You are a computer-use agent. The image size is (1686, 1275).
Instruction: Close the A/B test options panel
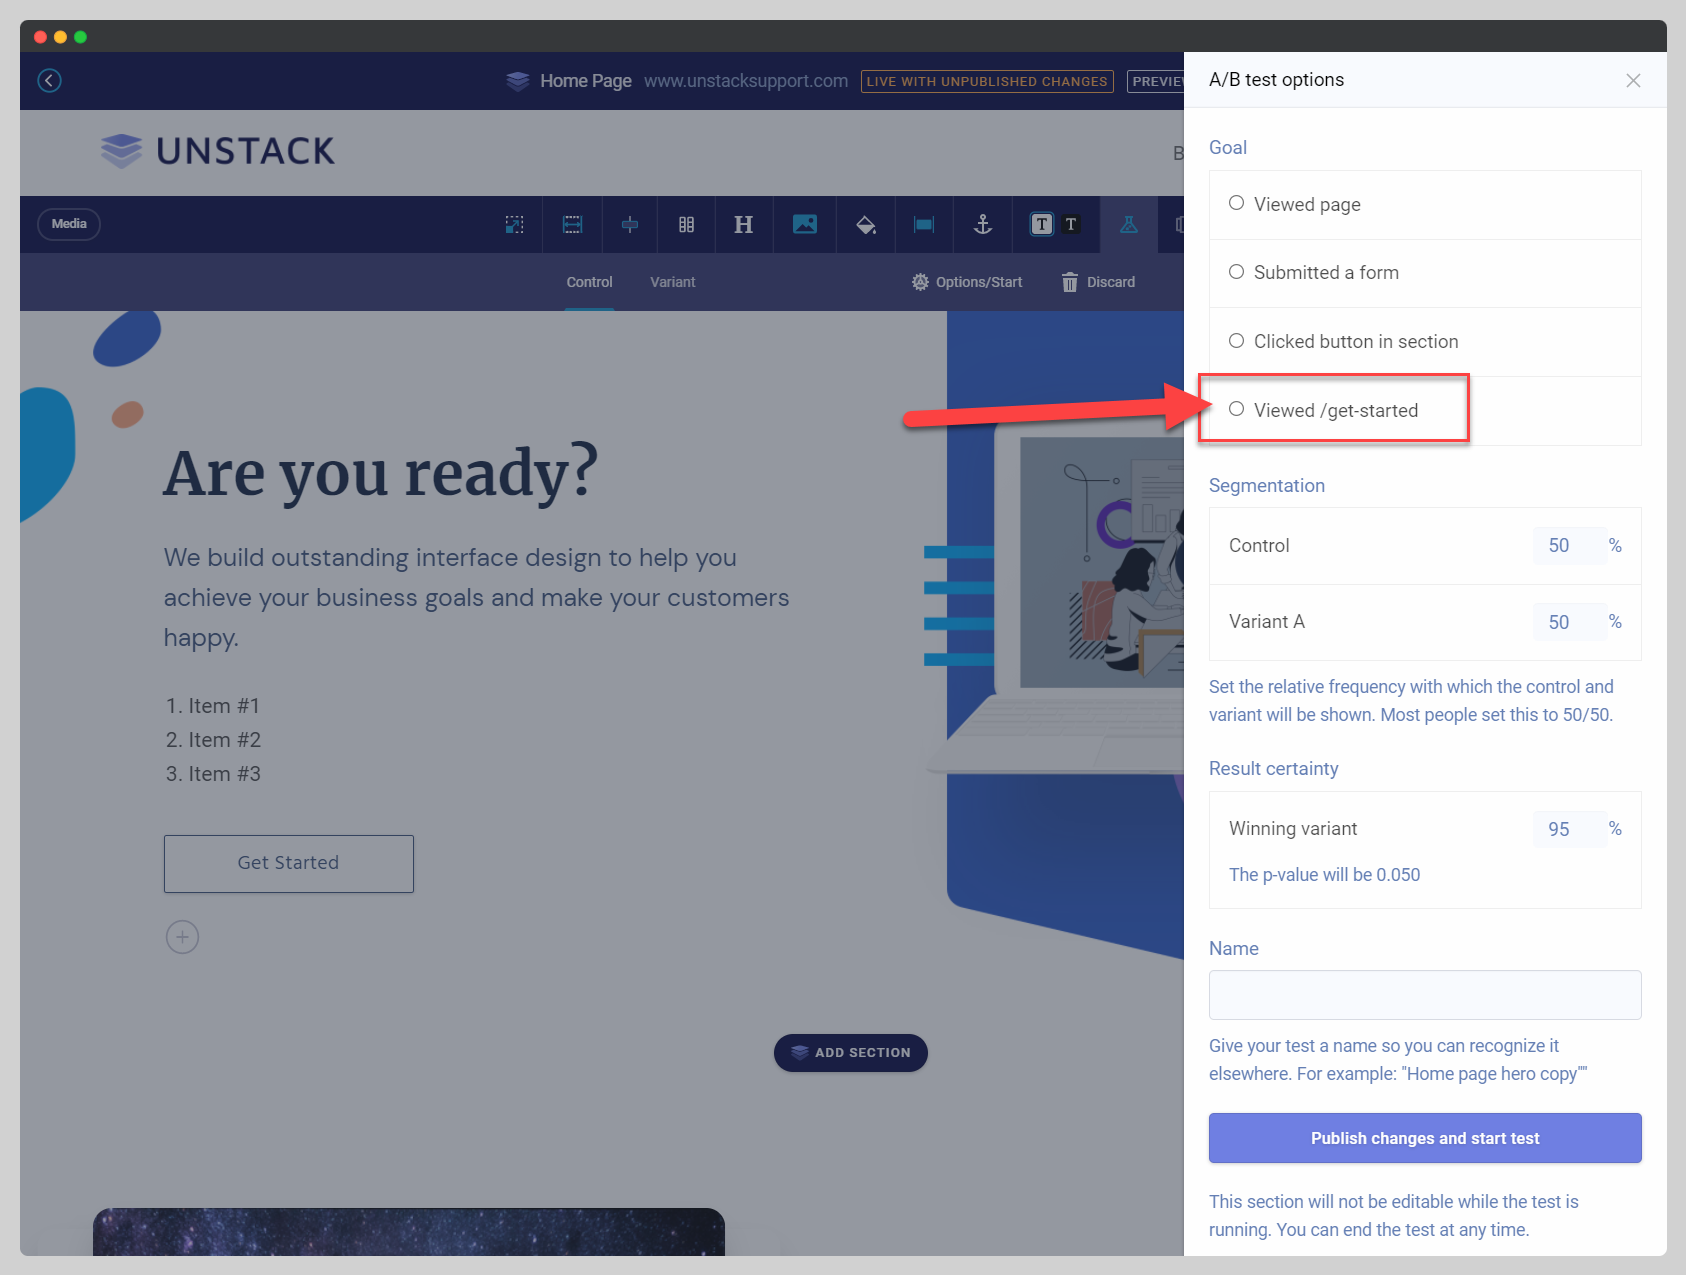pyautogui.click(x=1632, y=80)
